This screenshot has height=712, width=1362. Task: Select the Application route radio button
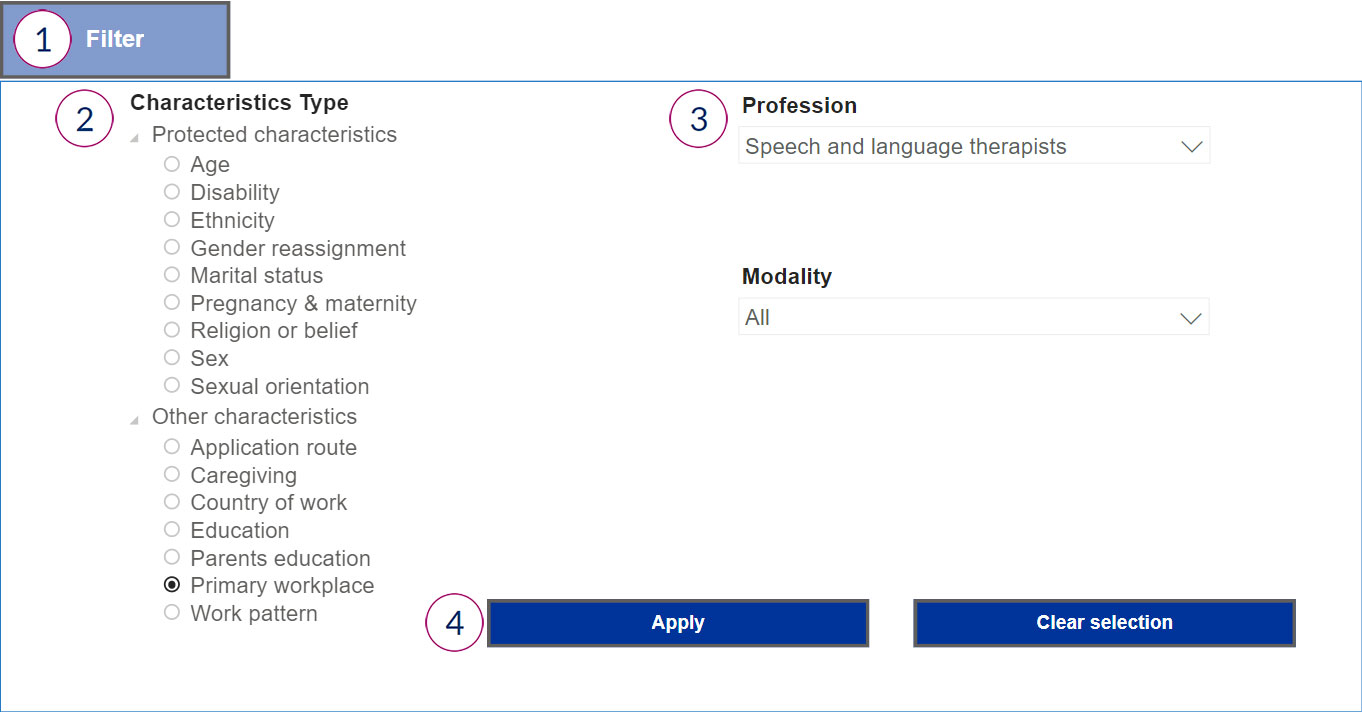172,447
